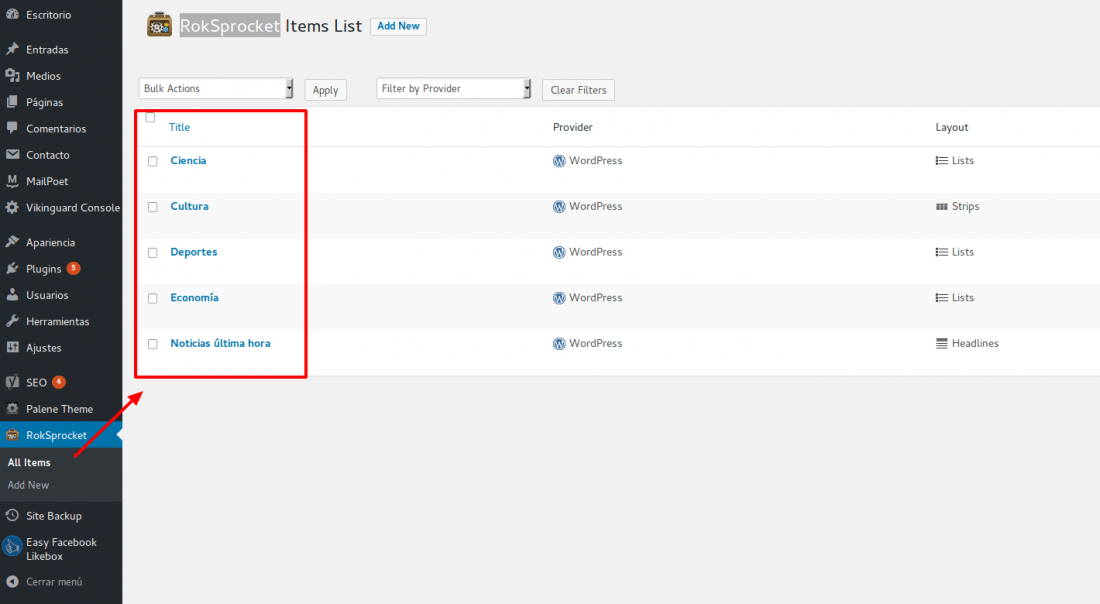The height and width of the screenshot is (604, 1100).
Task: Click the Páginas pages icon
Action: pyautogui.click(x=12, y=102)
